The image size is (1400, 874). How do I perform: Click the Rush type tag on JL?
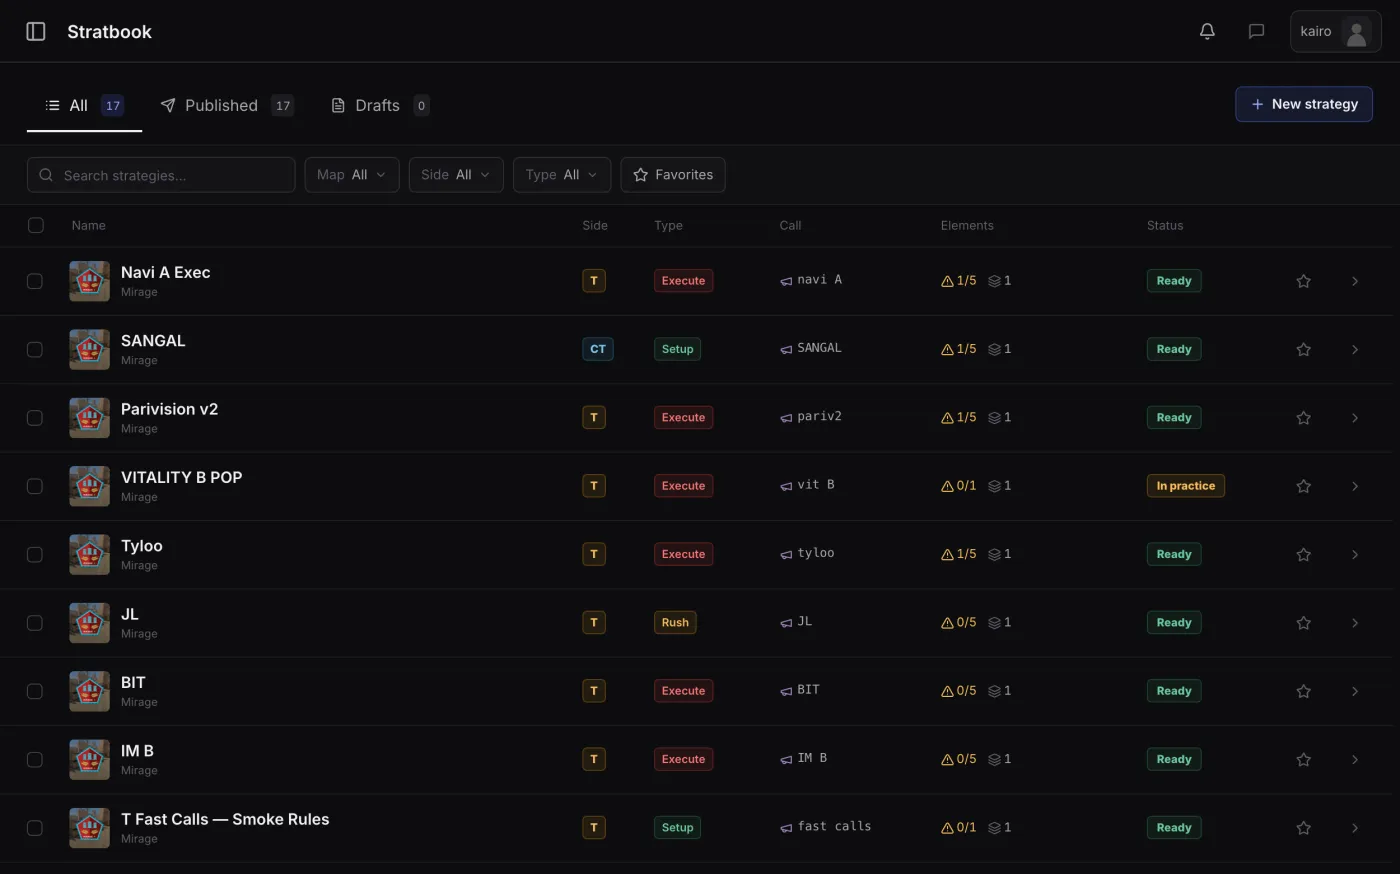675,623
